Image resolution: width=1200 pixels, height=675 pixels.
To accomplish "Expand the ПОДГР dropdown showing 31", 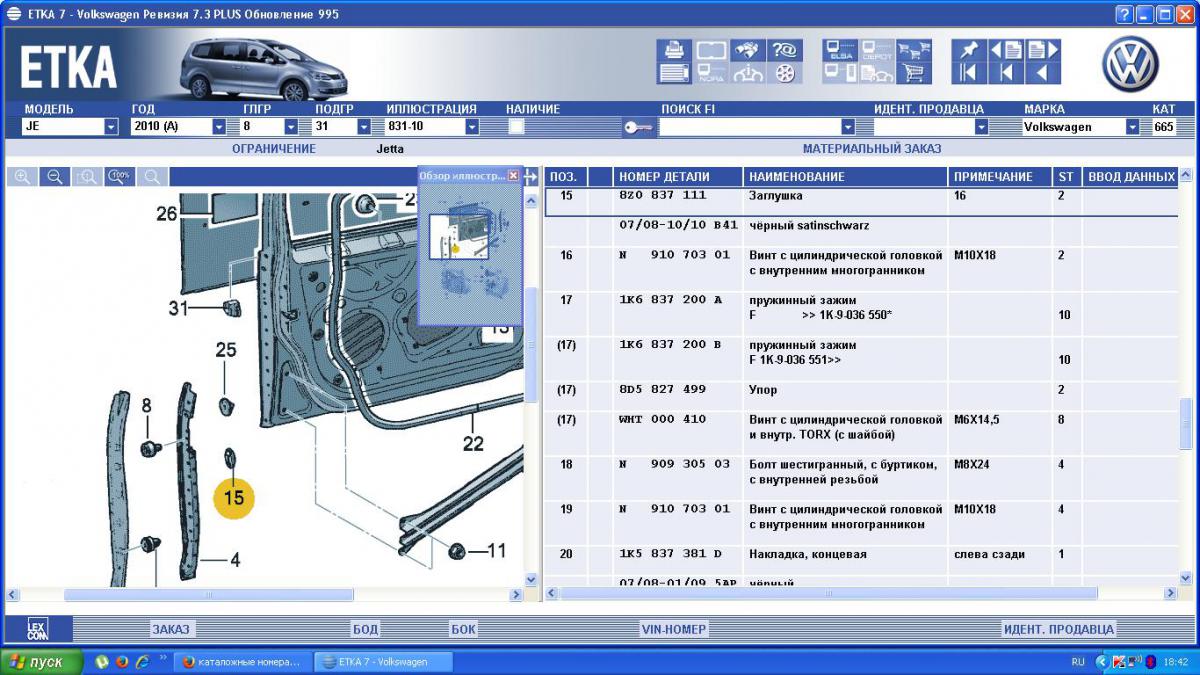I will point(364,127).
